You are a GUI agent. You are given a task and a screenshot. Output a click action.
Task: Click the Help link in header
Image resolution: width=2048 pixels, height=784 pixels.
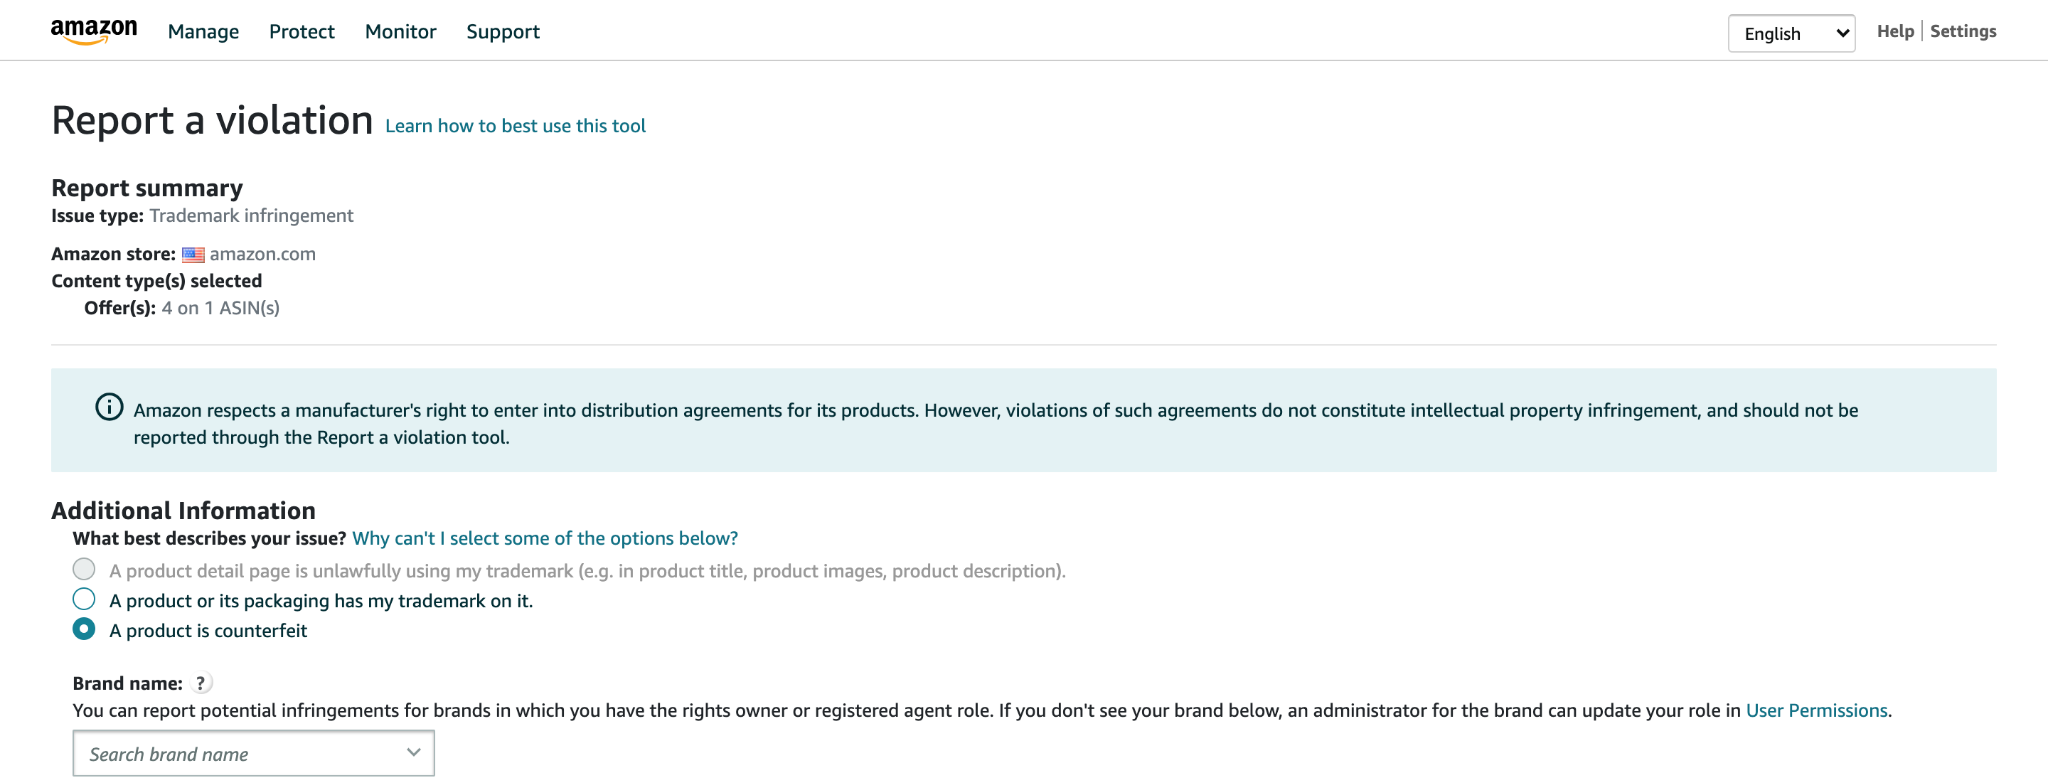(x=1895, y=31)
